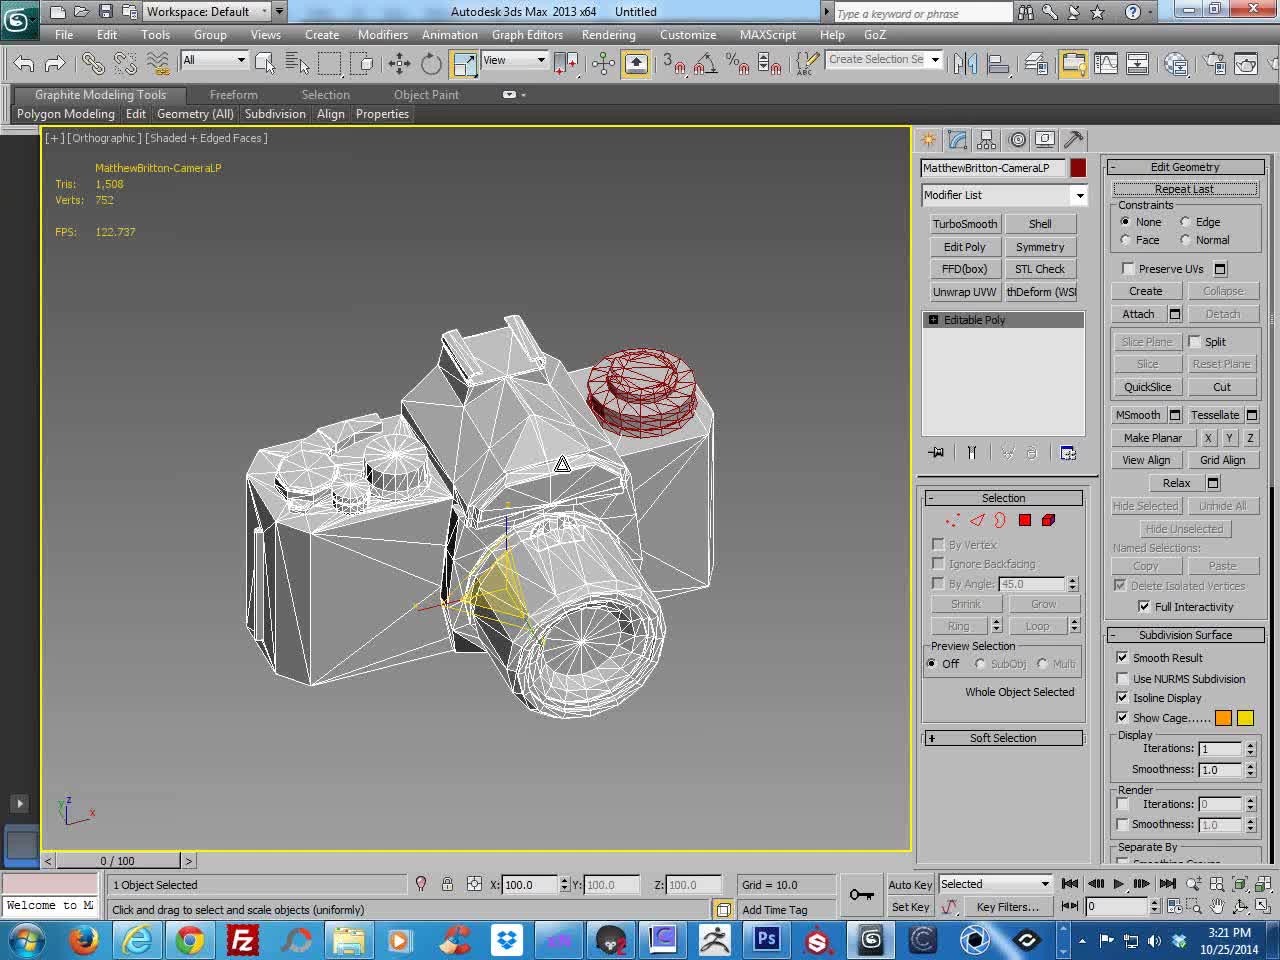Select the Select and Uniform Scale tool
The image size is (1280, 960).
464,64
